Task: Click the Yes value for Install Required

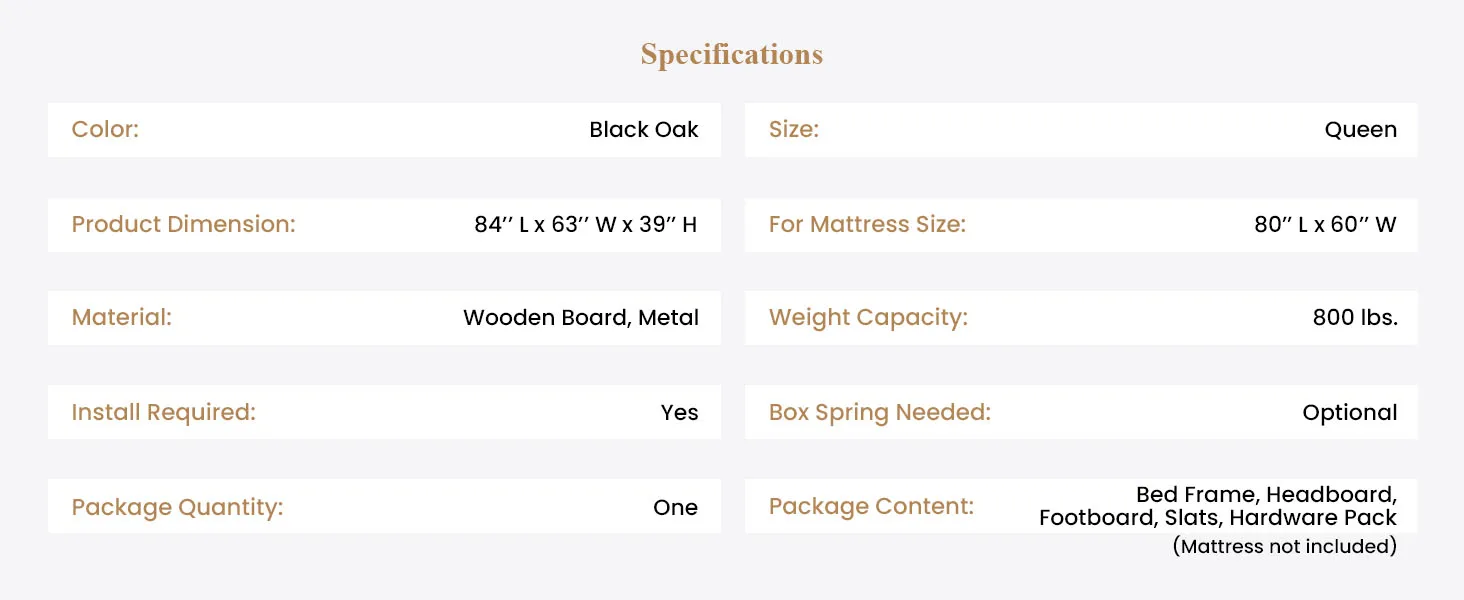Action: 679,412
